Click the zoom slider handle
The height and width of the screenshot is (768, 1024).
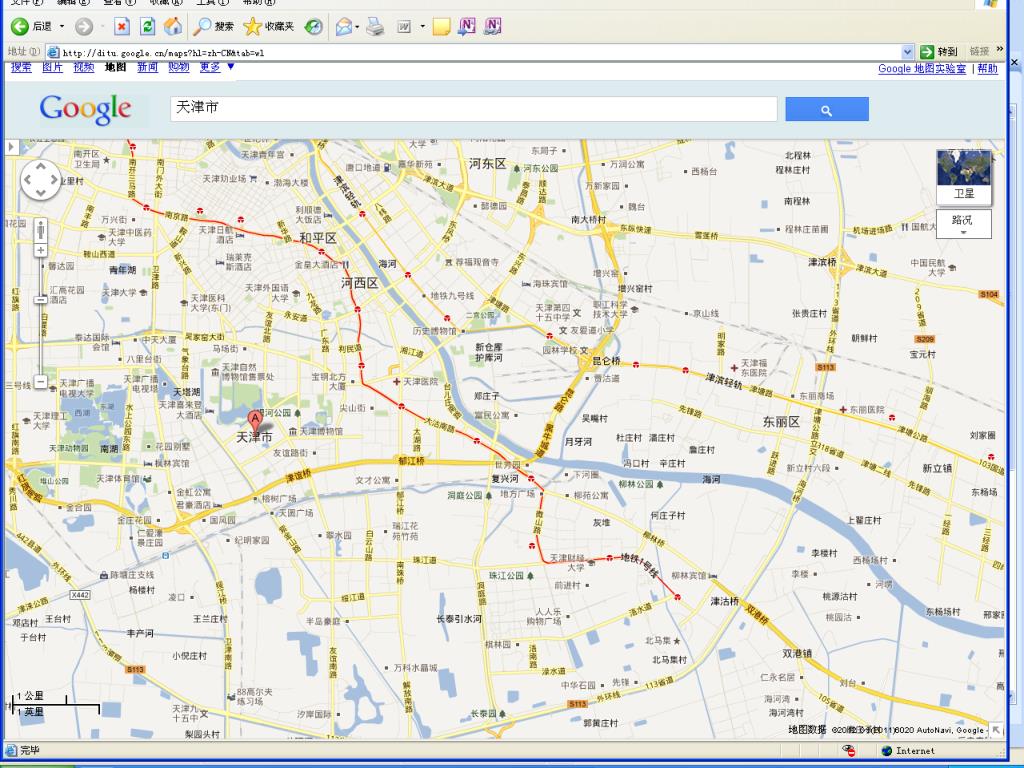tap(40, 300)
